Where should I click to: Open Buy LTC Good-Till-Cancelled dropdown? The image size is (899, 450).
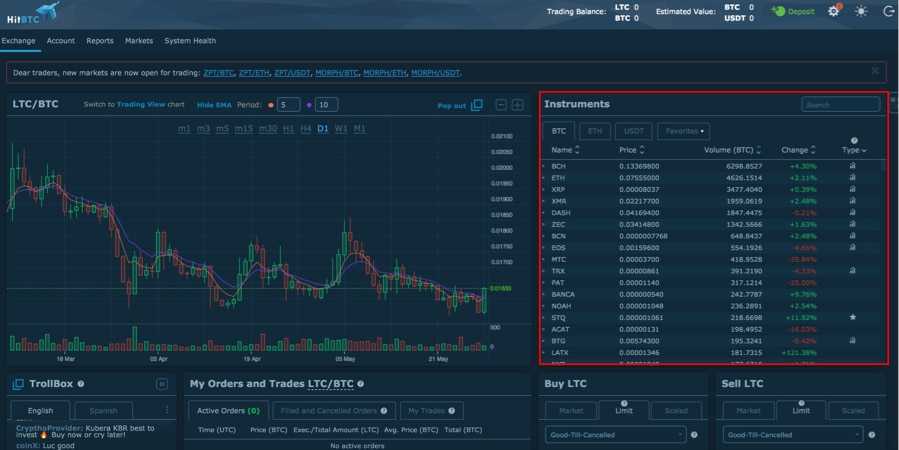tap(615, 435)
